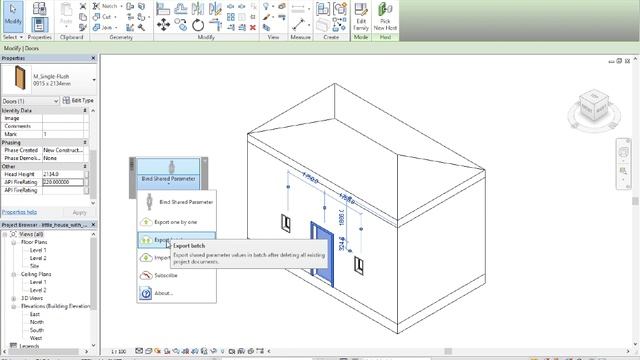
Task: Select the Rotate tool in the Modify panel
Action: (x=198, y=25)
